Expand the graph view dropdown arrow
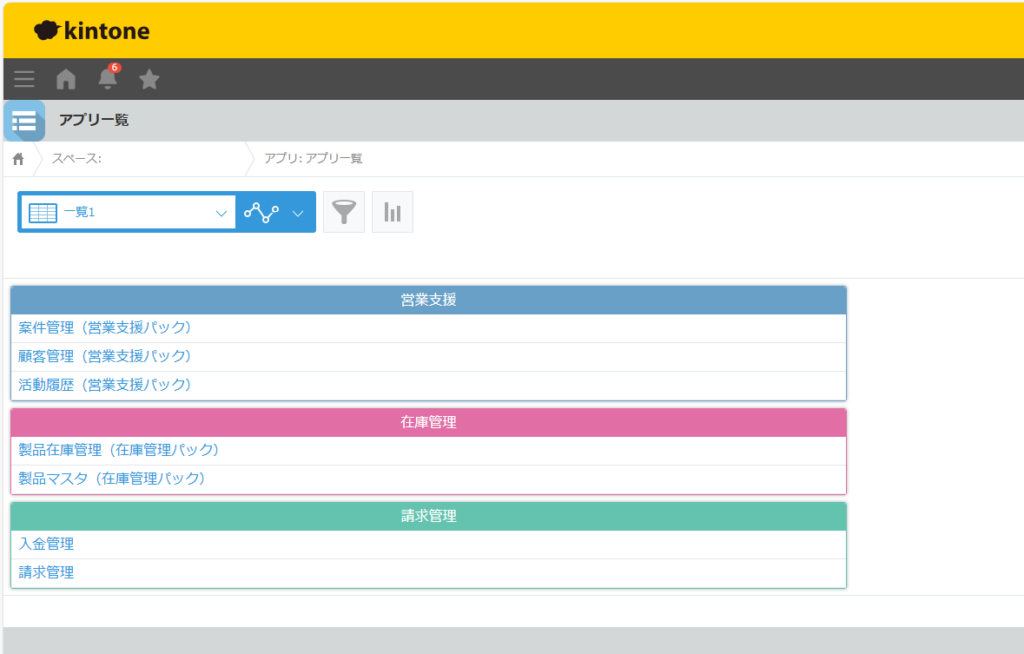This screenshot has width=1024, height=654. 297,212
